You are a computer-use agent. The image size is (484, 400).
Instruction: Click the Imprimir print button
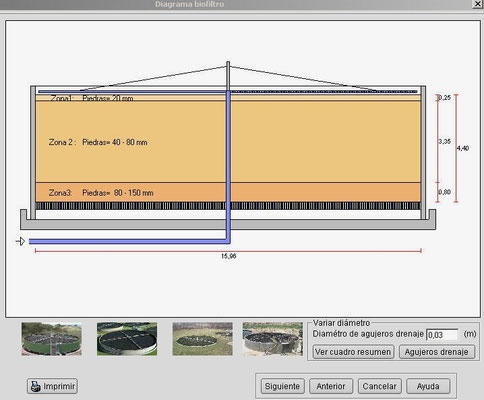pos(52,386)
